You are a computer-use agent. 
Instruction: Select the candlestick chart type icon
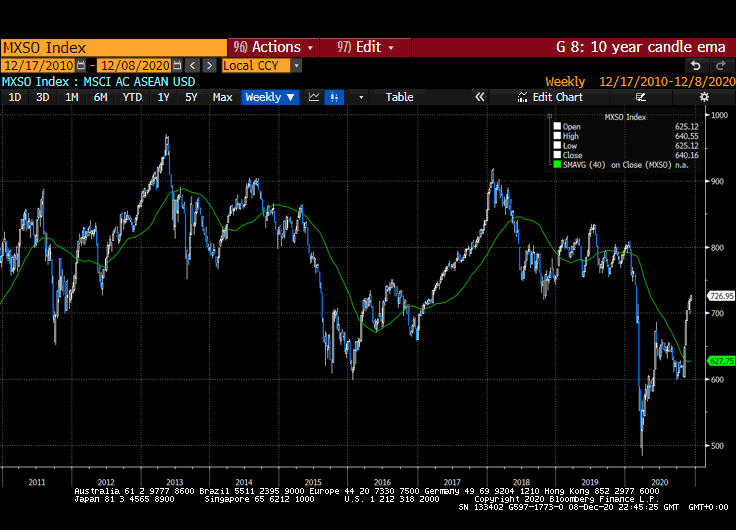pos(335,97)
